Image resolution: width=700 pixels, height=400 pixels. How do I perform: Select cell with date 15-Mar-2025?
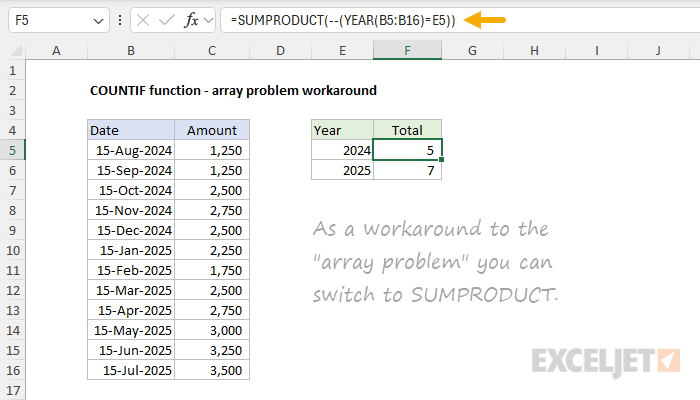pos(131,291)
